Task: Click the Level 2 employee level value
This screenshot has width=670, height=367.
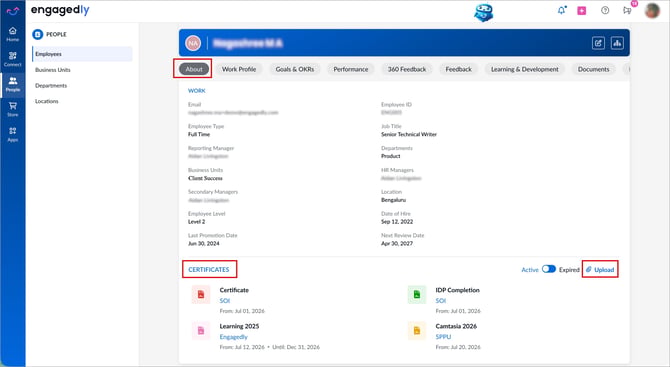Action: coord(197,222)
